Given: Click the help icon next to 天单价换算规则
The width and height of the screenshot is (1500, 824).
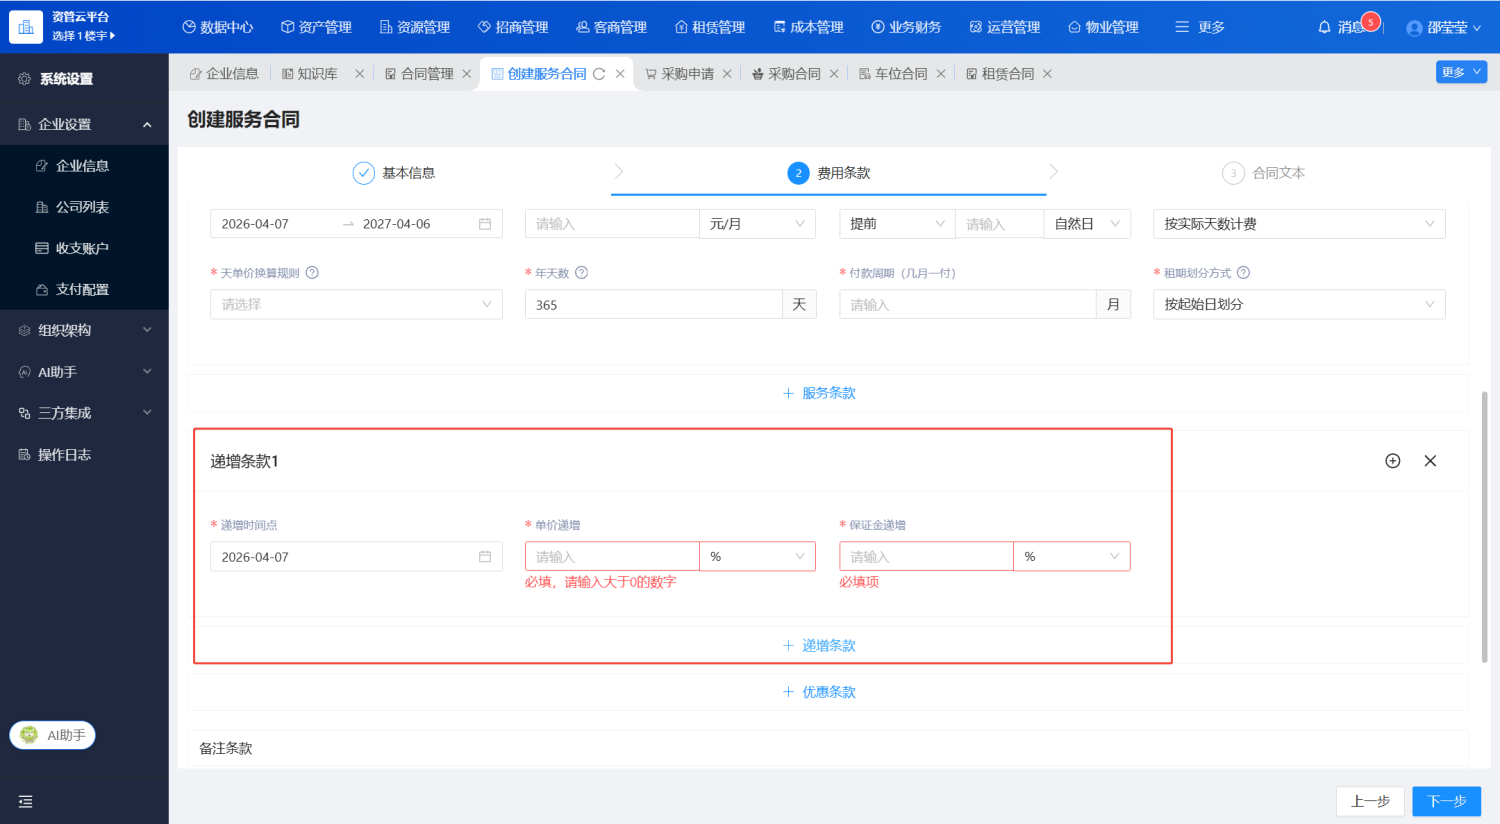Looking at the screenshot, I should pos(312,273).
